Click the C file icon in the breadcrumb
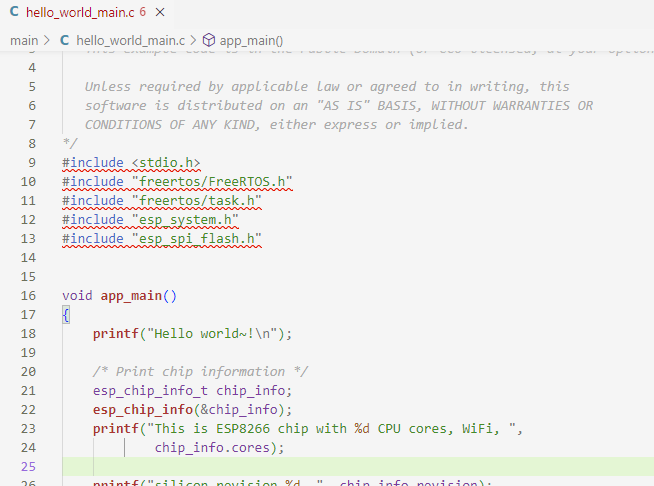Image resolution: width=654 pixels, height=486 pixels. point(66,41)
